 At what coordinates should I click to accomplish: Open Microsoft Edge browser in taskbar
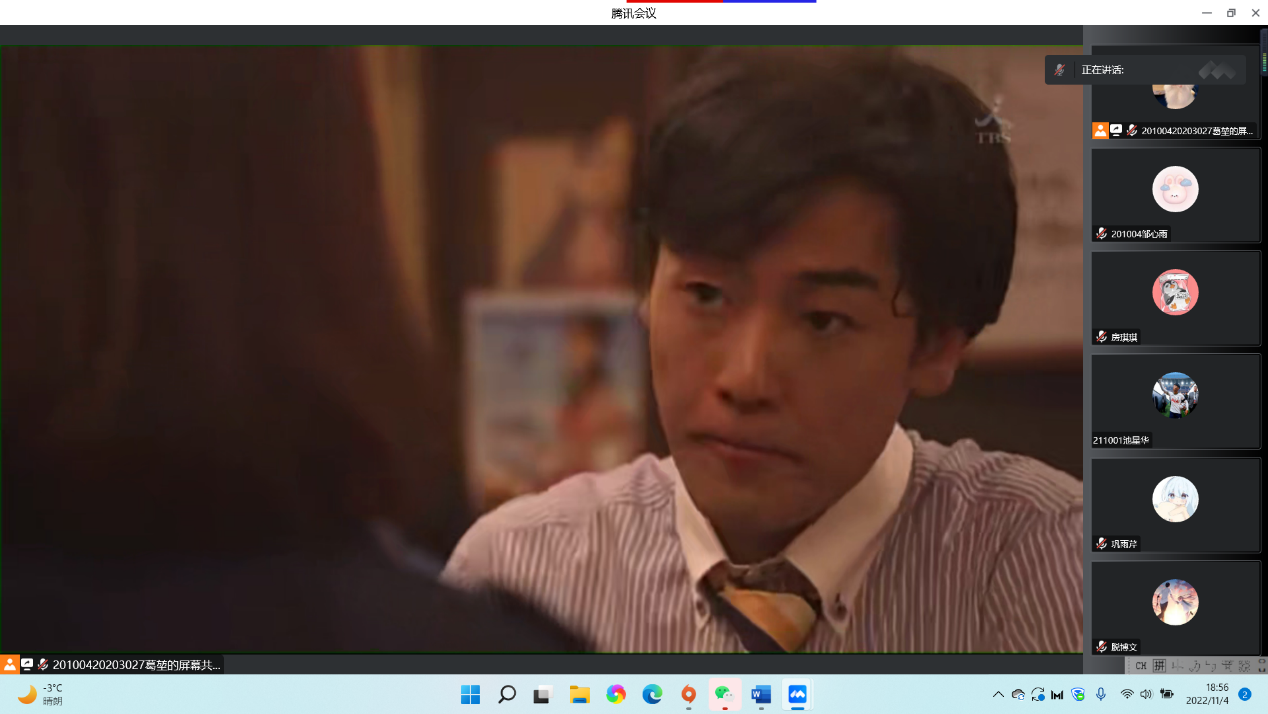[x=652, y=694]
